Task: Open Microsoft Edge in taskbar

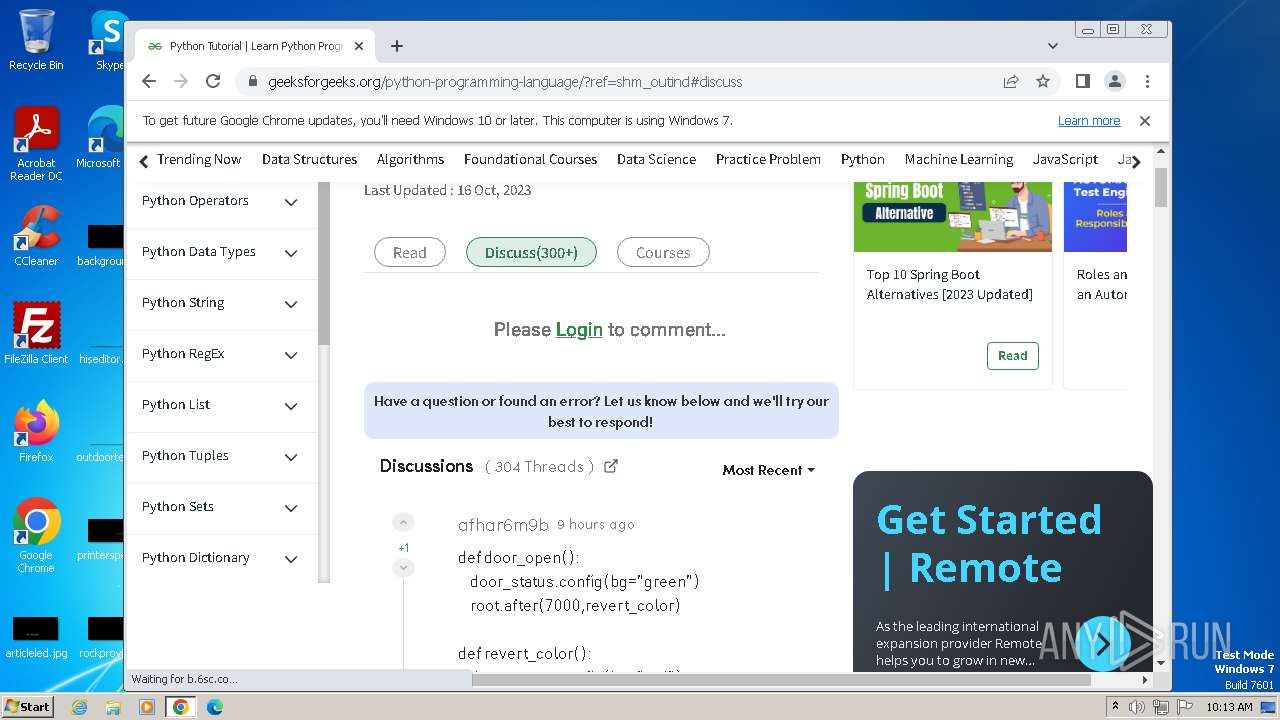Action: (x=214, y=707)
